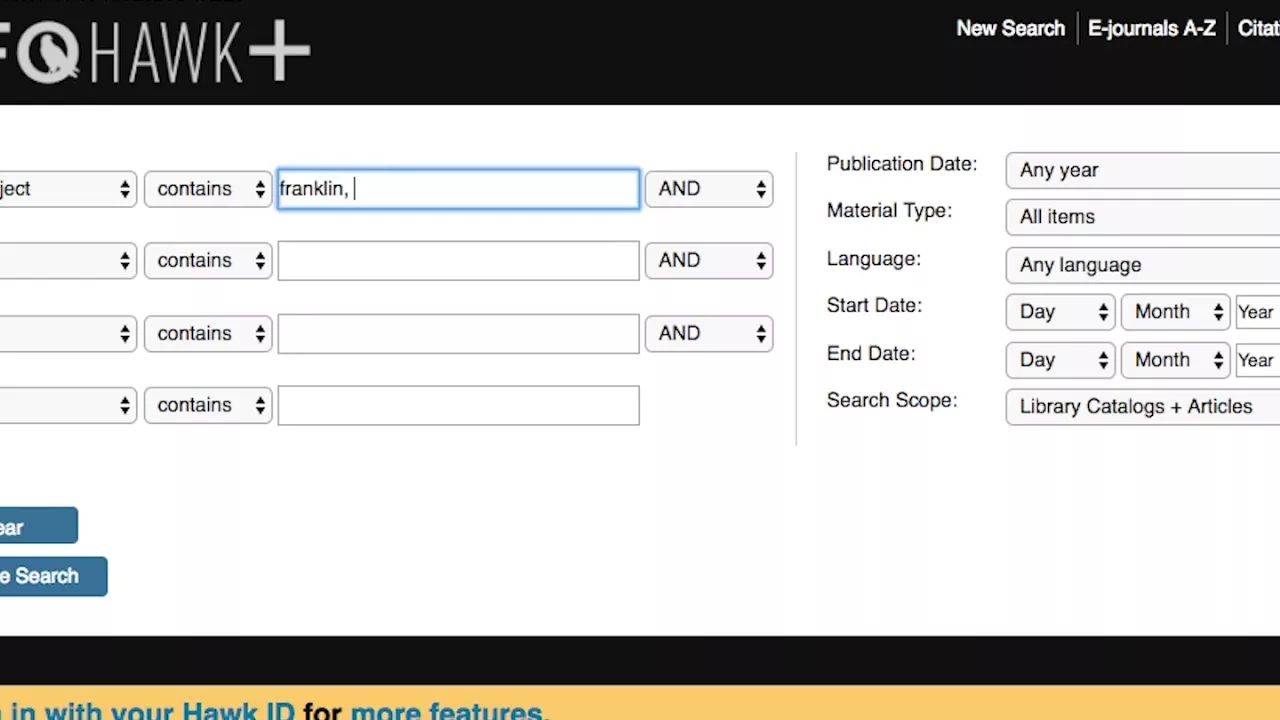Viewport: 1280px width, 720px height.
Task: Click the fourth row empty search field
Action: click(x=458, y=405)
